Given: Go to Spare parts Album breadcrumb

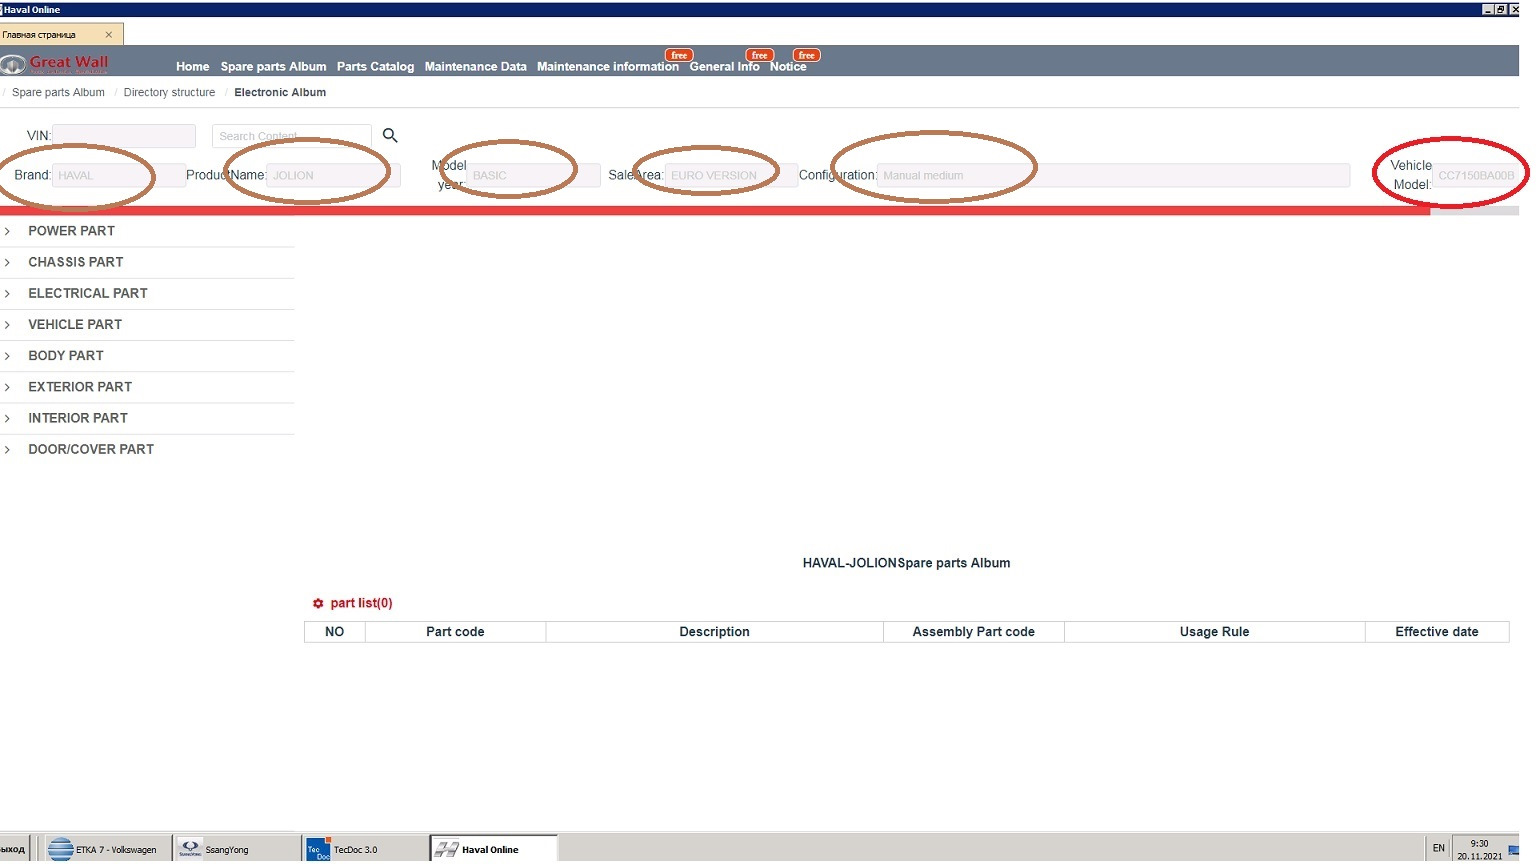Looking at the screenshot, I should (x=58, y=92).
